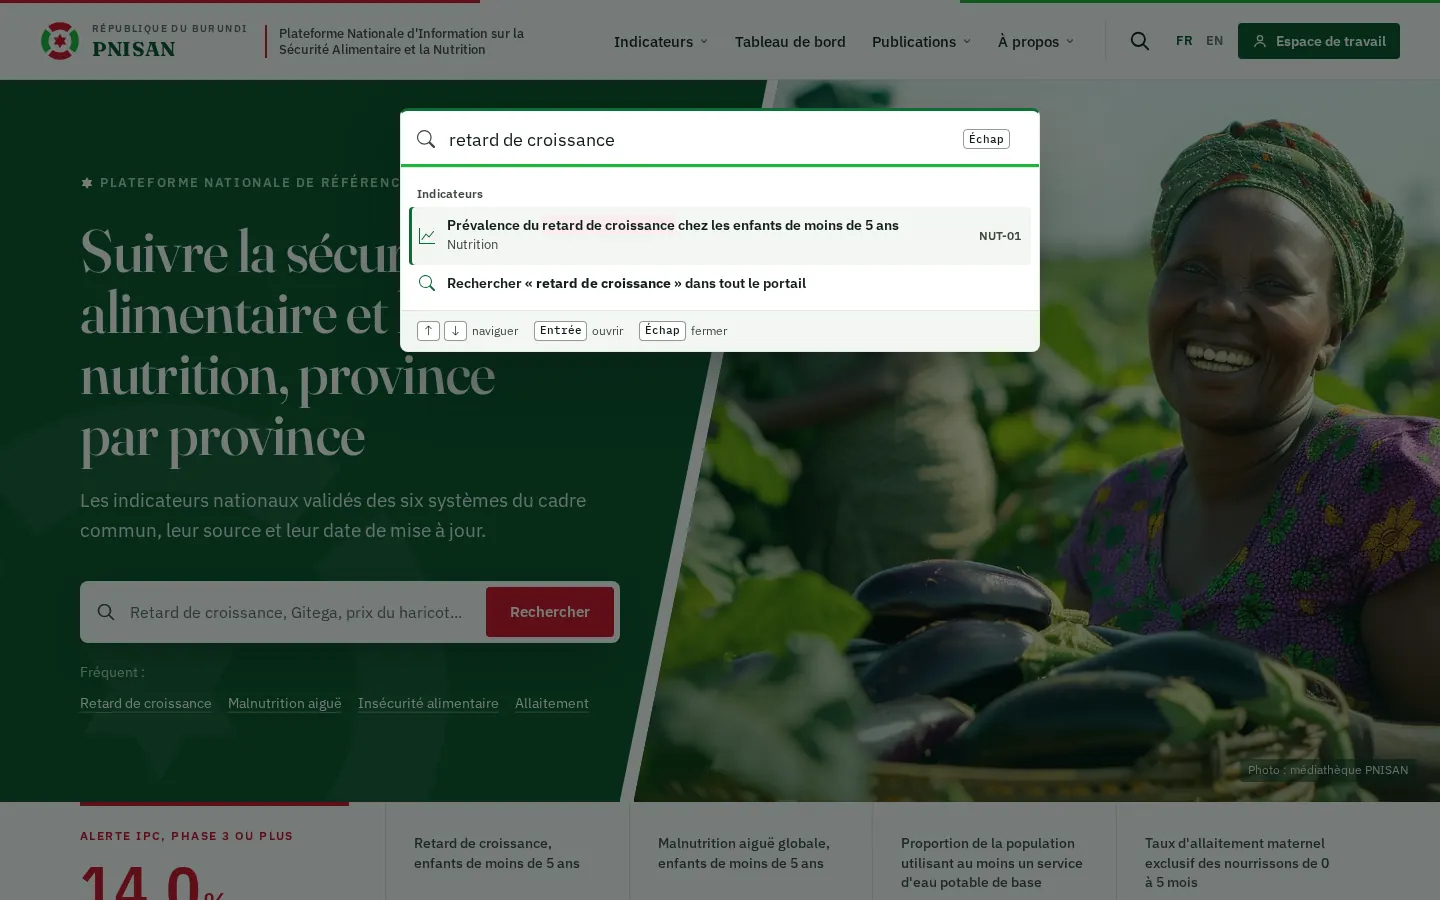Click the magnifier icon beside "Rechercher dans tout le portail"
1440x900 pixels.
pyautogui.click(x=427, y=283)
